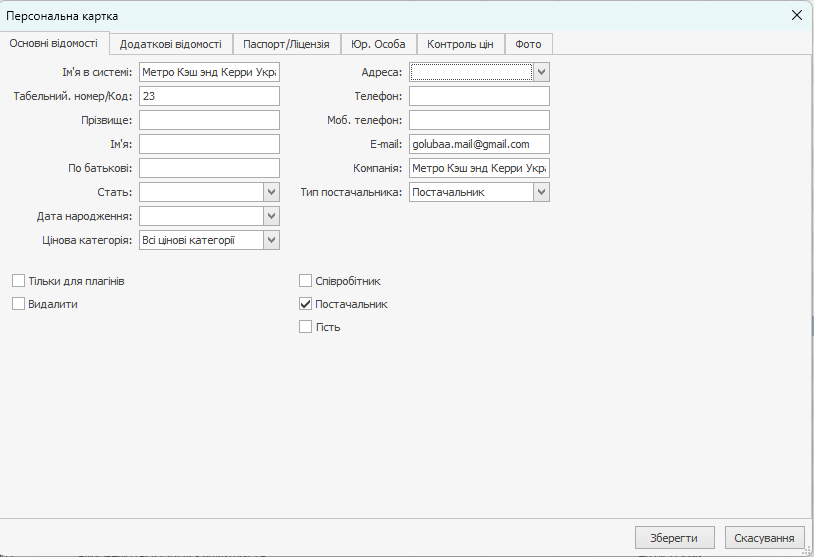The width and height of the screenshot is (814, 557).
Task: Click the Скасування button
Action: tap(764, 538)
